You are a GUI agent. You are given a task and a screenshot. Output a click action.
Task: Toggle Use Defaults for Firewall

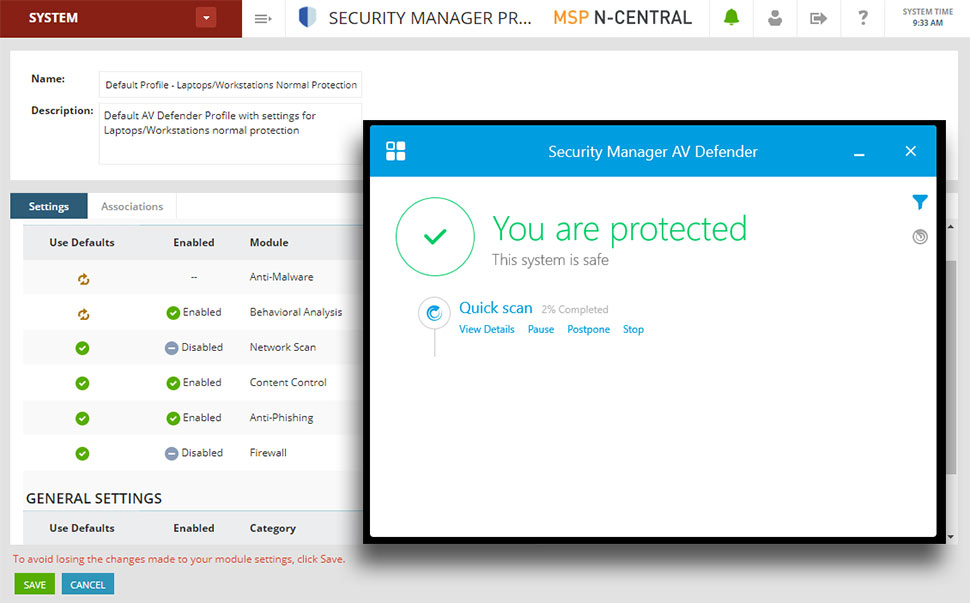pos(82,454)
